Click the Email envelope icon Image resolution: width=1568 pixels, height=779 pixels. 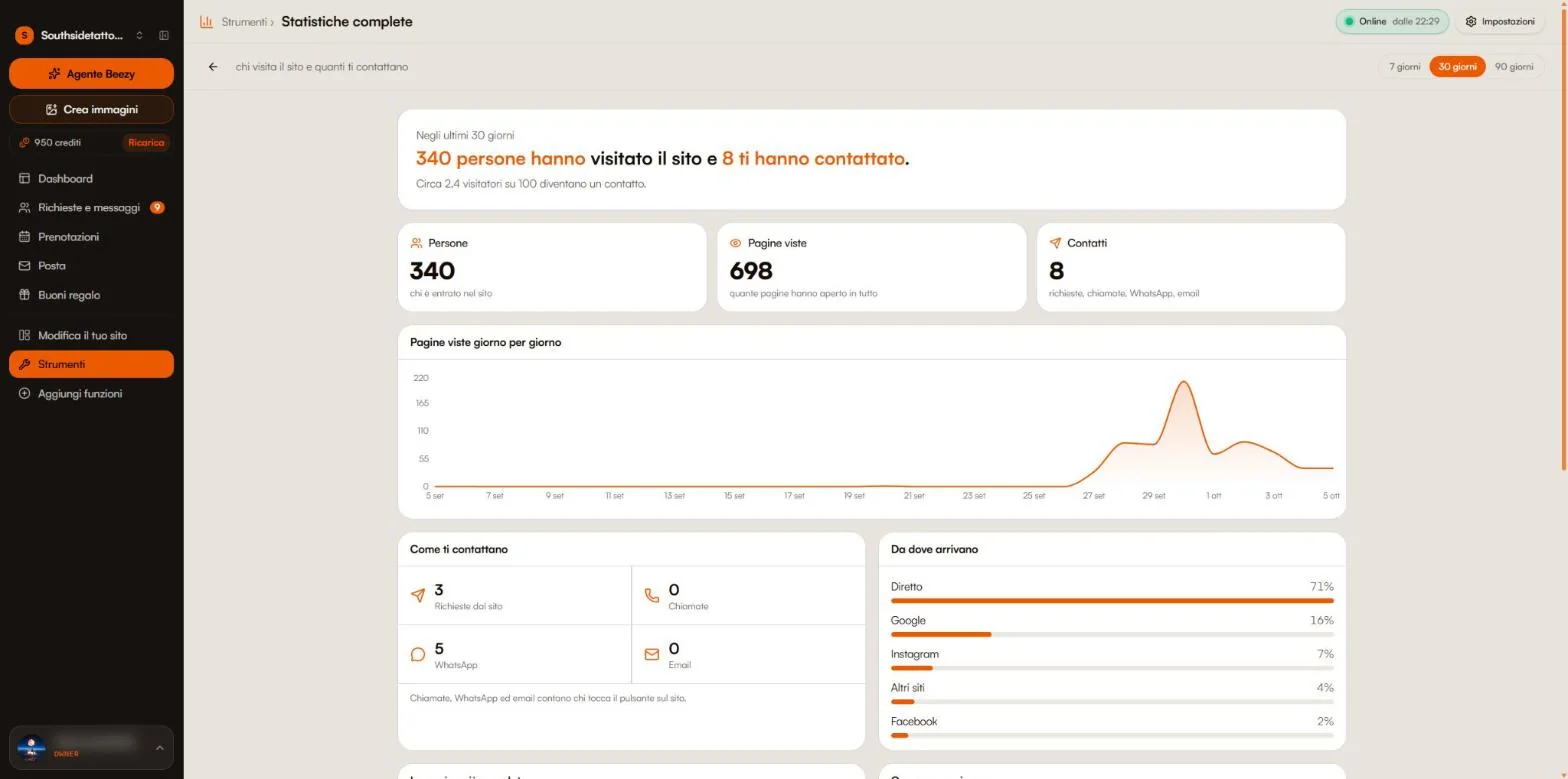click(x=652, y=654)
